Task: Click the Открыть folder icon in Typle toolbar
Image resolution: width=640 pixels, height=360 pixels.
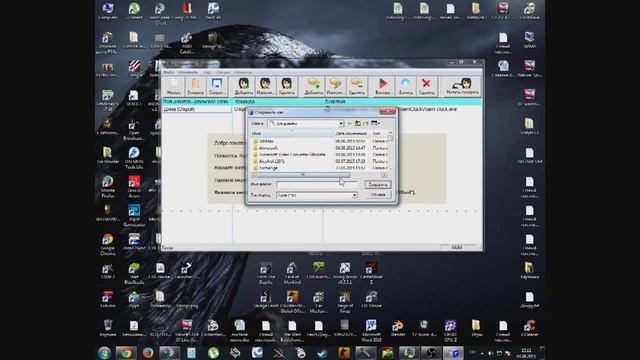Action: [x=195, y=86]
